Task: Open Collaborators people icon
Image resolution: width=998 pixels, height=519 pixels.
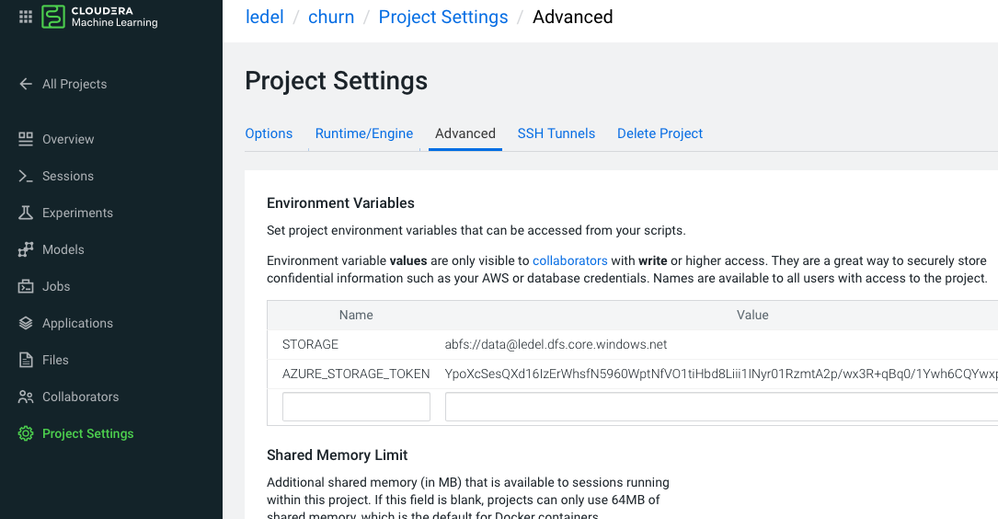Action: (26, 397)
